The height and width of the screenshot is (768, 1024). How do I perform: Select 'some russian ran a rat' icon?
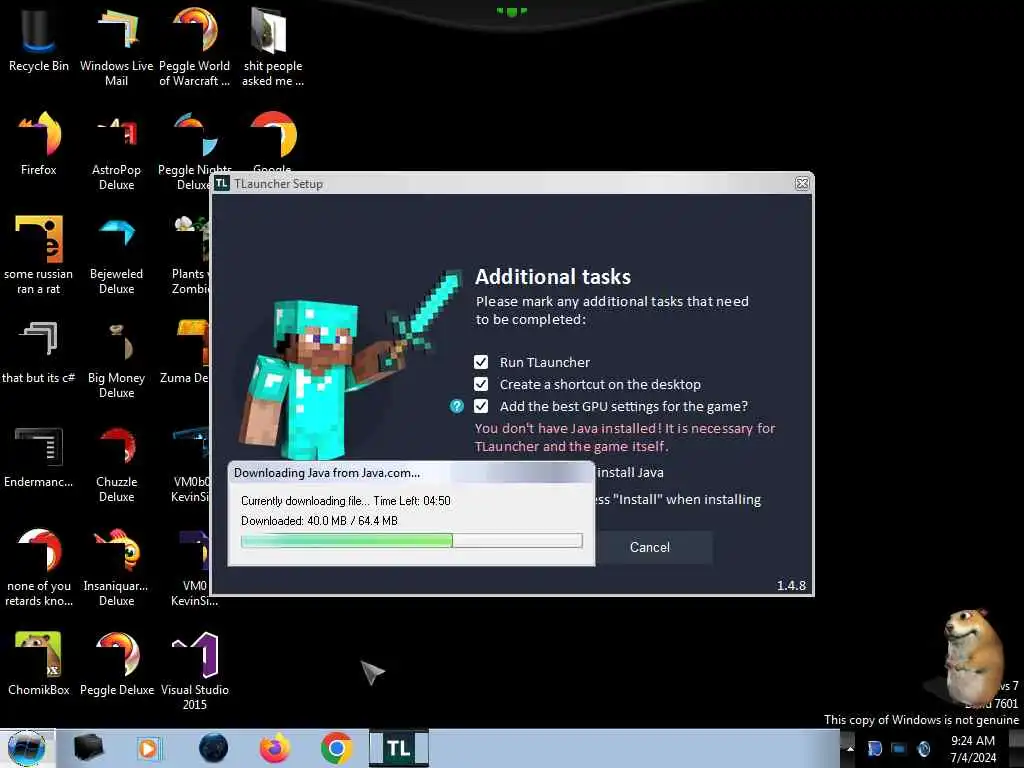(39, 255)
